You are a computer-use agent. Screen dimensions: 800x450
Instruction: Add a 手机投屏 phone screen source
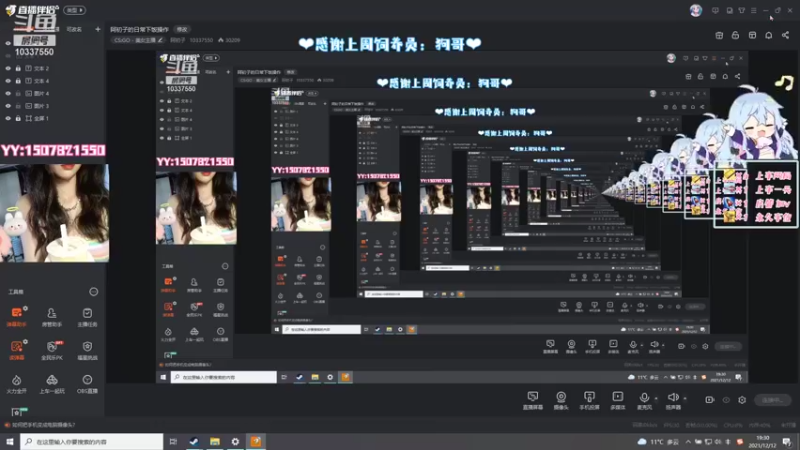(589, 401)
